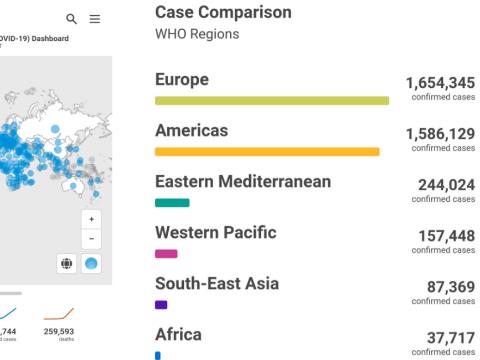Select the Eastern Mediterranean region

click(x=243, y=182)
